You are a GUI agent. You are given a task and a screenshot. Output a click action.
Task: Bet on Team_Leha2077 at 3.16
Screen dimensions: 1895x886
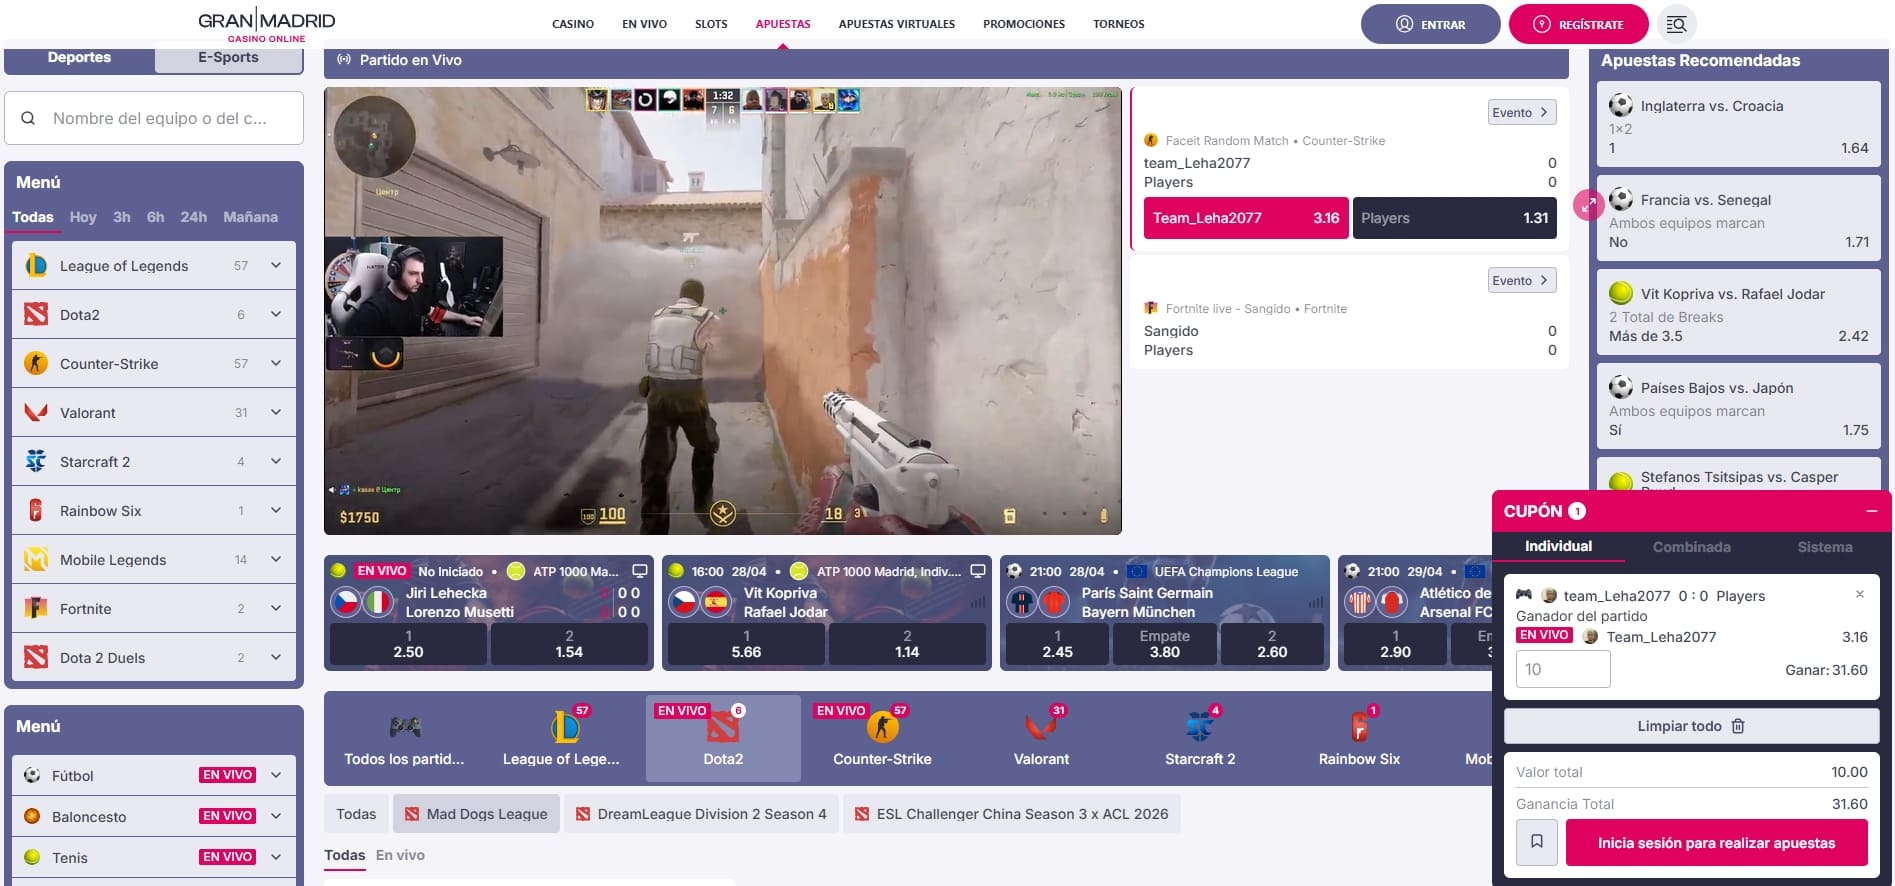pyautogui.click(x=1246, y=218)
